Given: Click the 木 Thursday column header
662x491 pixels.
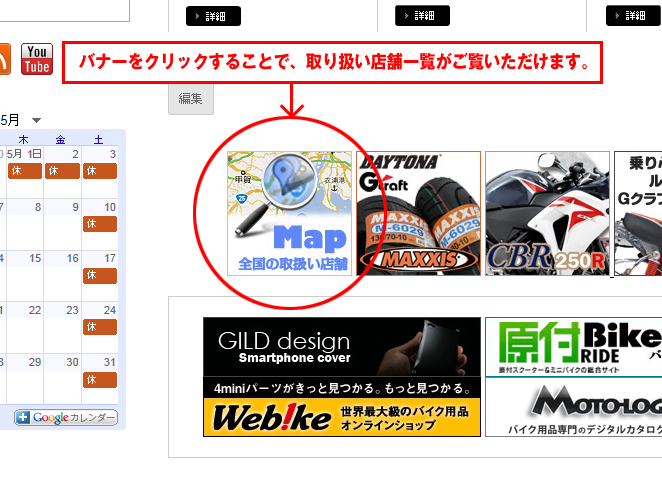Looking at the screenshot, I should [x=23, y=140].
